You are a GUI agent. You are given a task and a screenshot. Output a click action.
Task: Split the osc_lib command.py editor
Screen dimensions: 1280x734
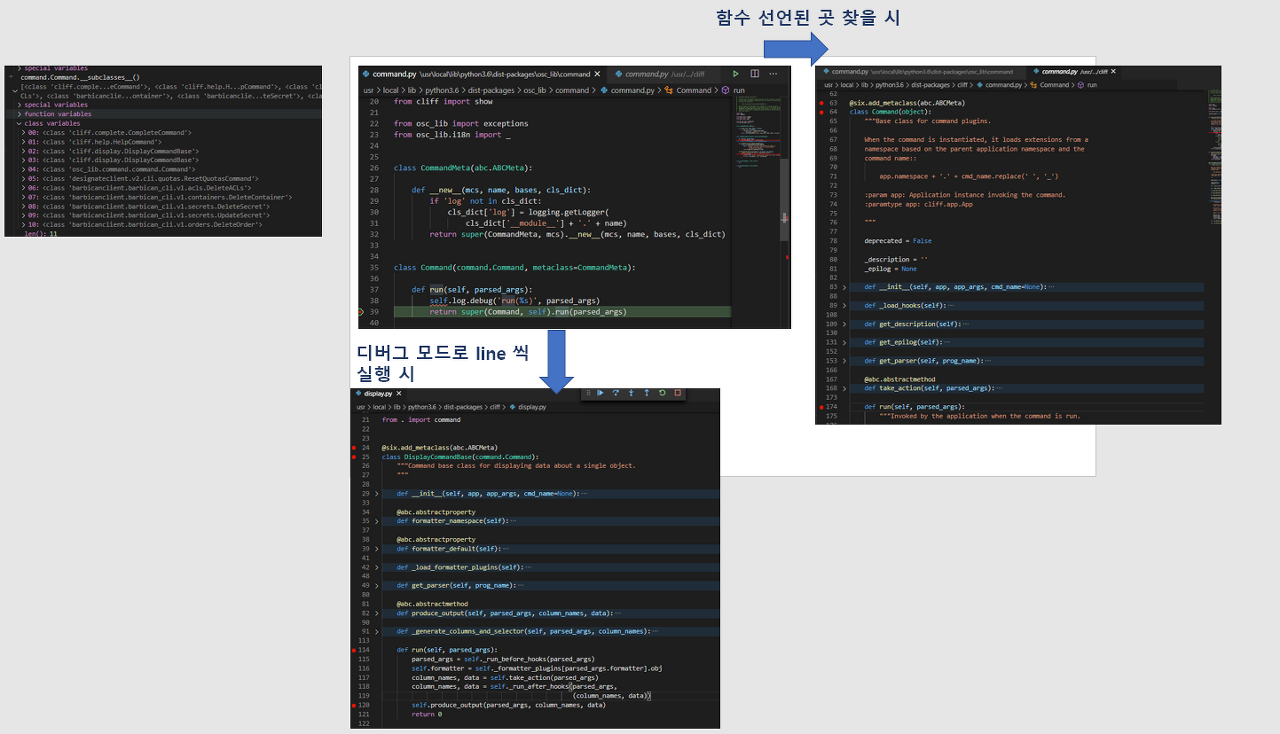[755, 74]
